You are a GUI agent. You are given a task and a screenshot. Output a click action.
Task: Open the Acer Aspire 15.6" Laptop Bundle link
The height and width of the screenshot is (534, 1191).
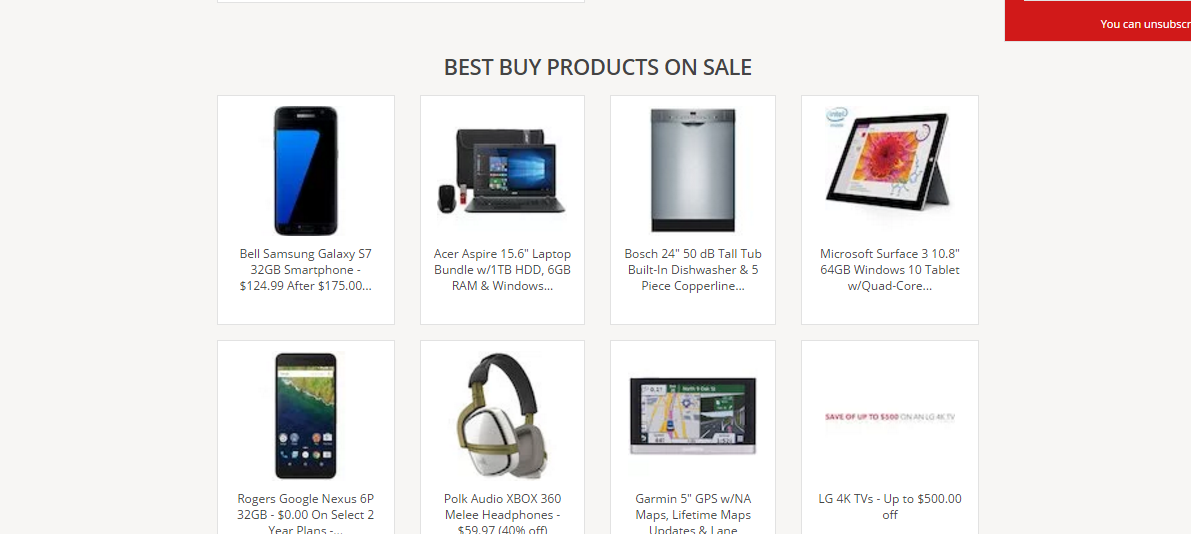coord(502,270)
